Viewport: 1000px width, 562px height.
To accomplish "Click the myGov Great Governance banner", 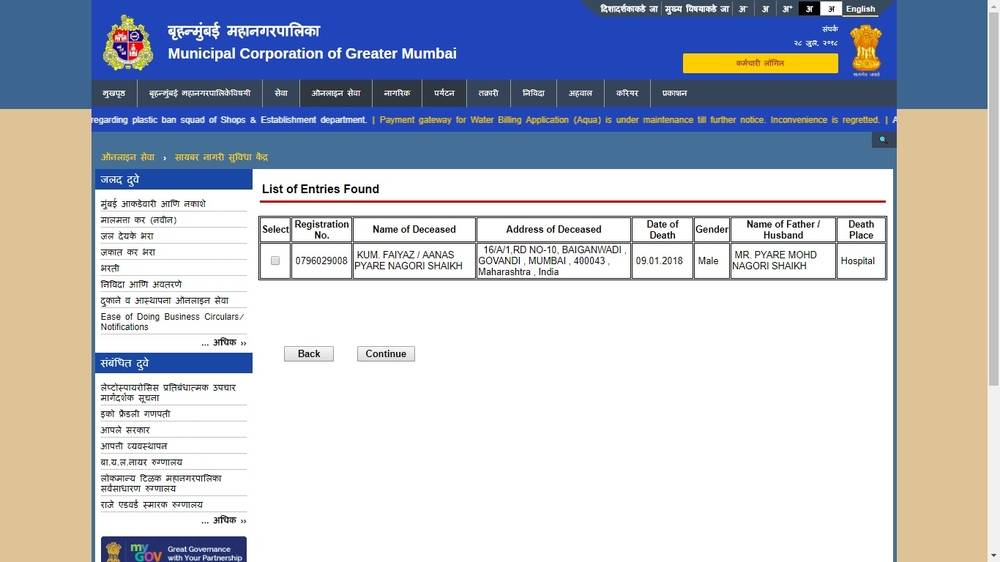I will coord(173,549).
